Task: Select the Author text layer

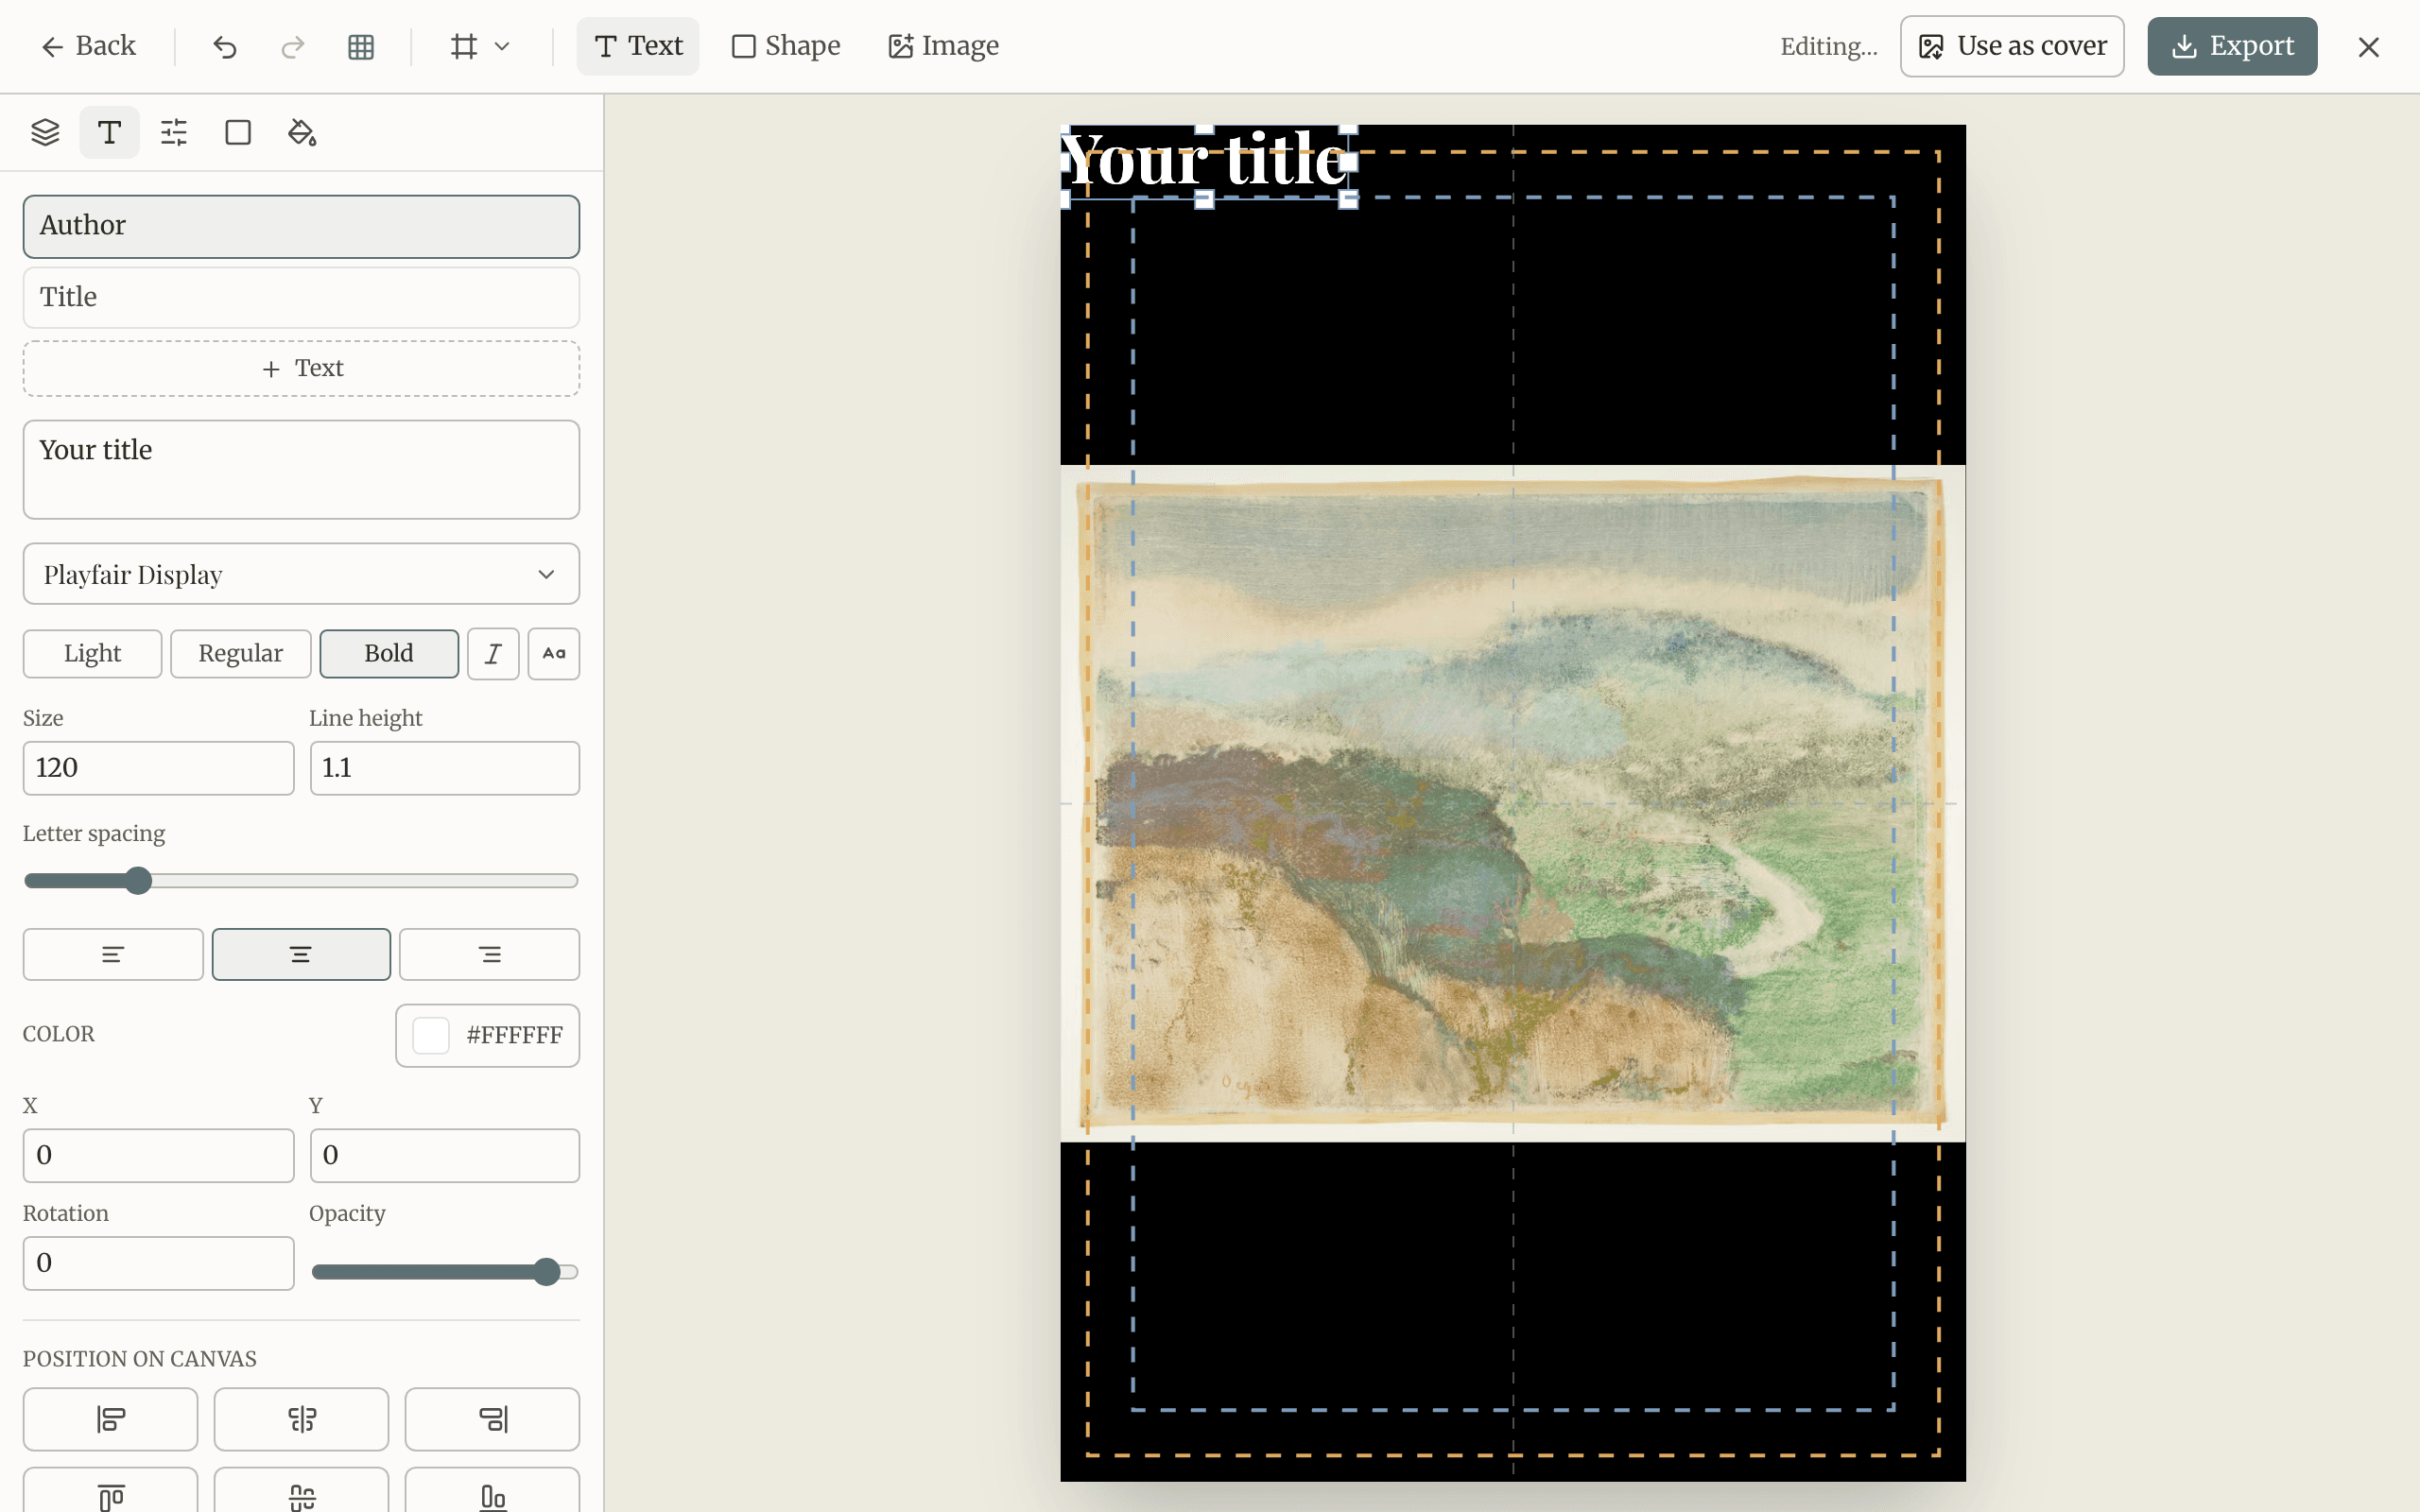Action: click(301, 226)
